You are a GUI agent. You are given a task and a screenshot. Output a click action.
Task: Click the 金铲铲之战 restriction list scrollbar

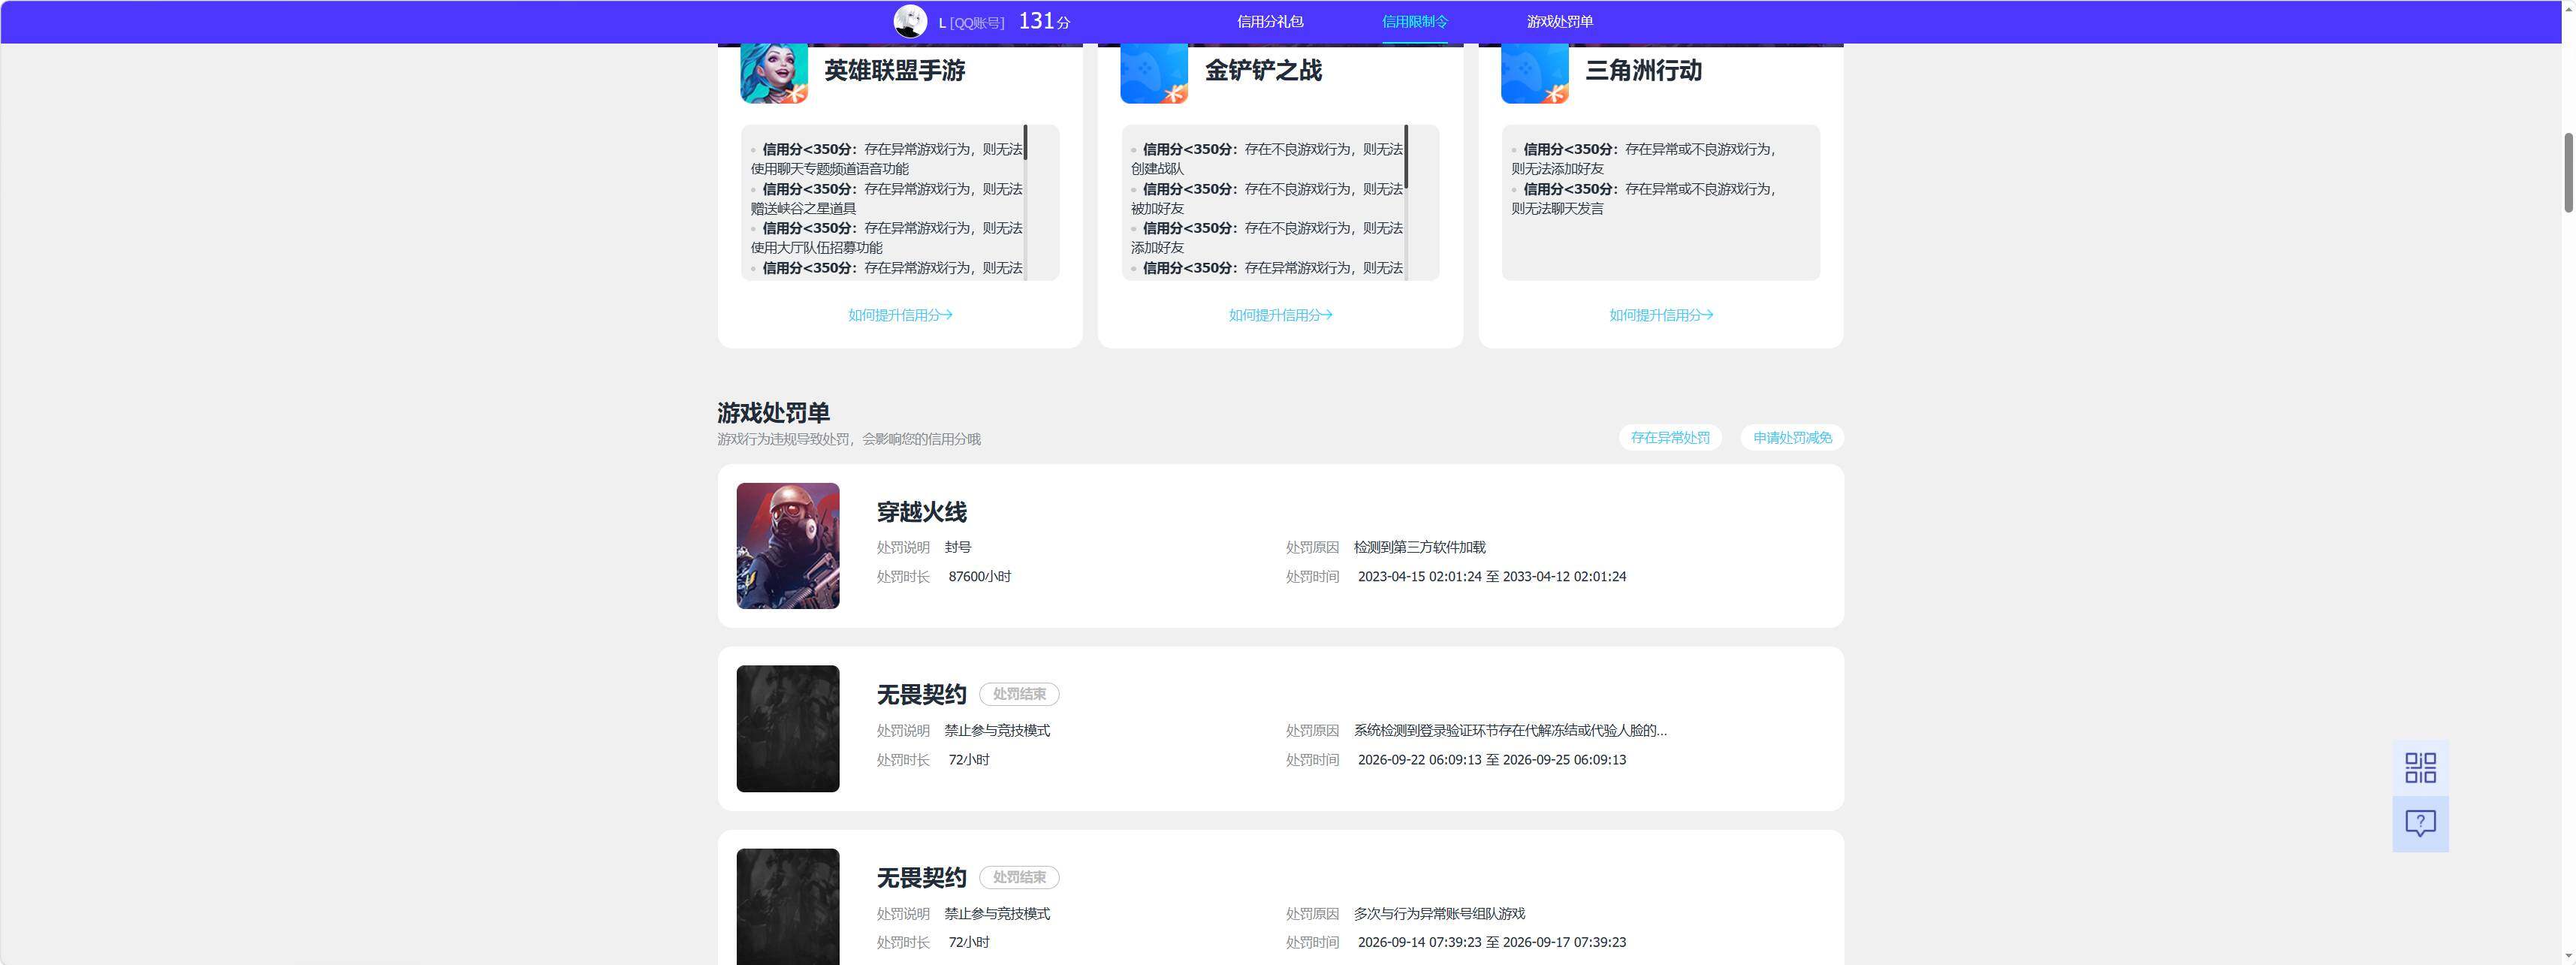pyautogui.click(x=1406, y=157)
